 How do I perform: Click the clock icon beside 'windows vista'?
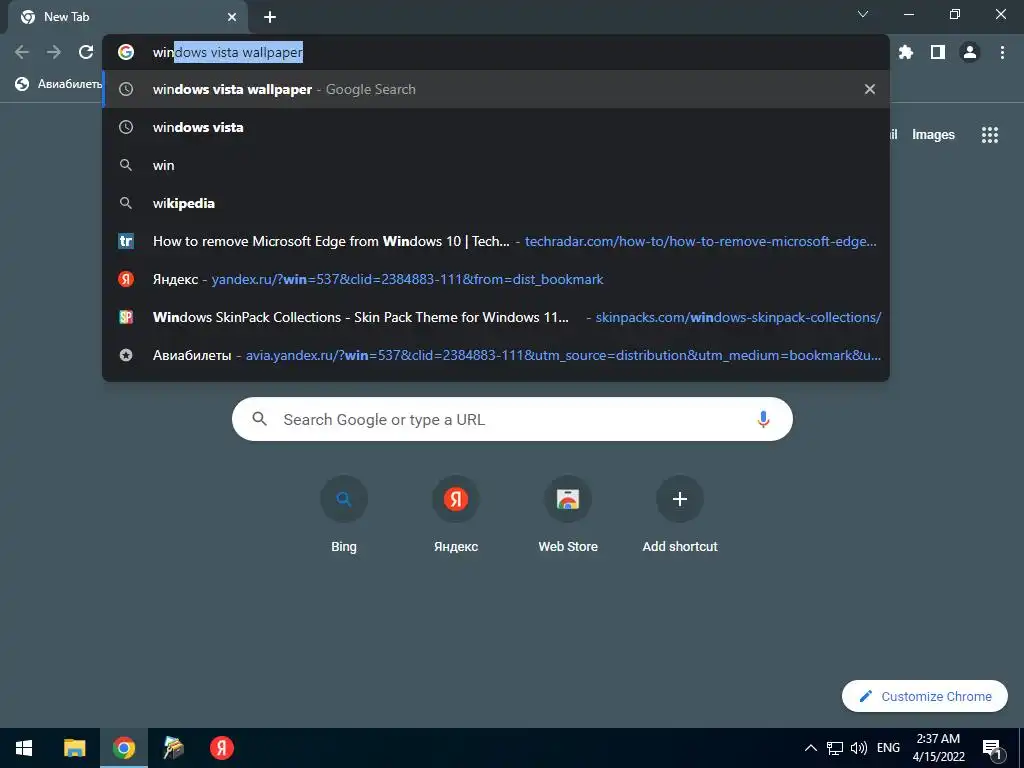pos(126,127)
